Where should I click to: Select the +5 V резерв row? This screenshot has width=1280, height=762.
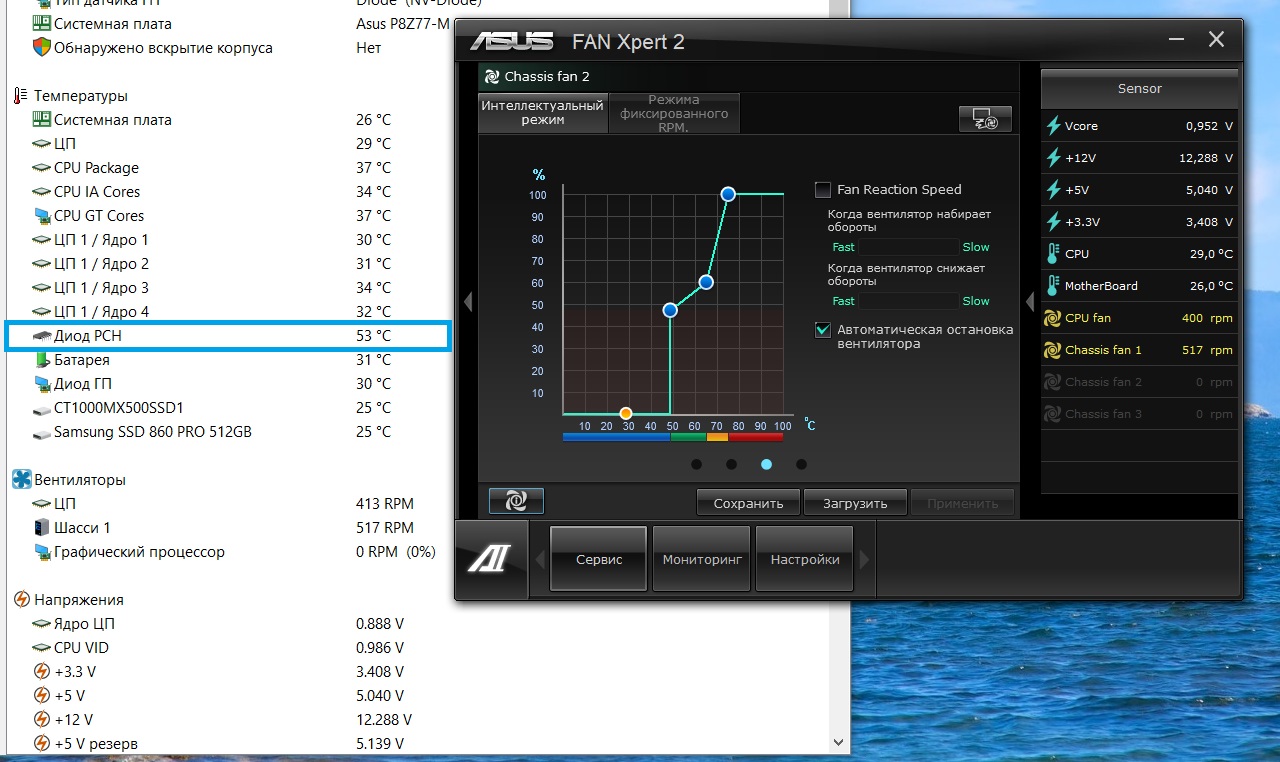pos(228,744)
